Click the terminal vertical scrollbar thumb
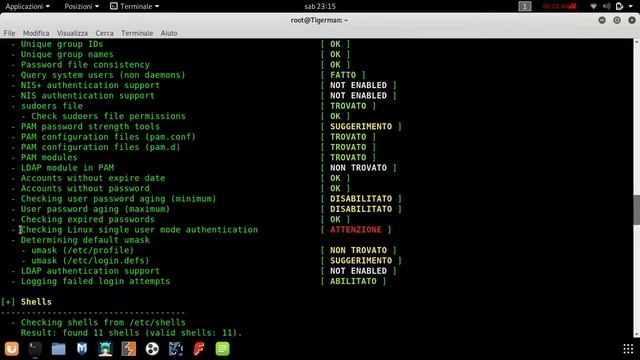Viewport: 640px width, 360px height. [x=636, y=209]
